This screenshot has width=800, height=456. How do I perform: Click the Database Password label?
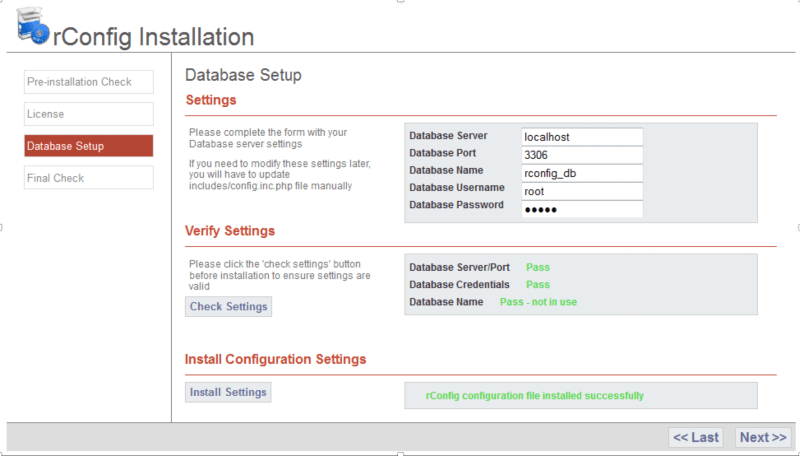click(456, 205)
